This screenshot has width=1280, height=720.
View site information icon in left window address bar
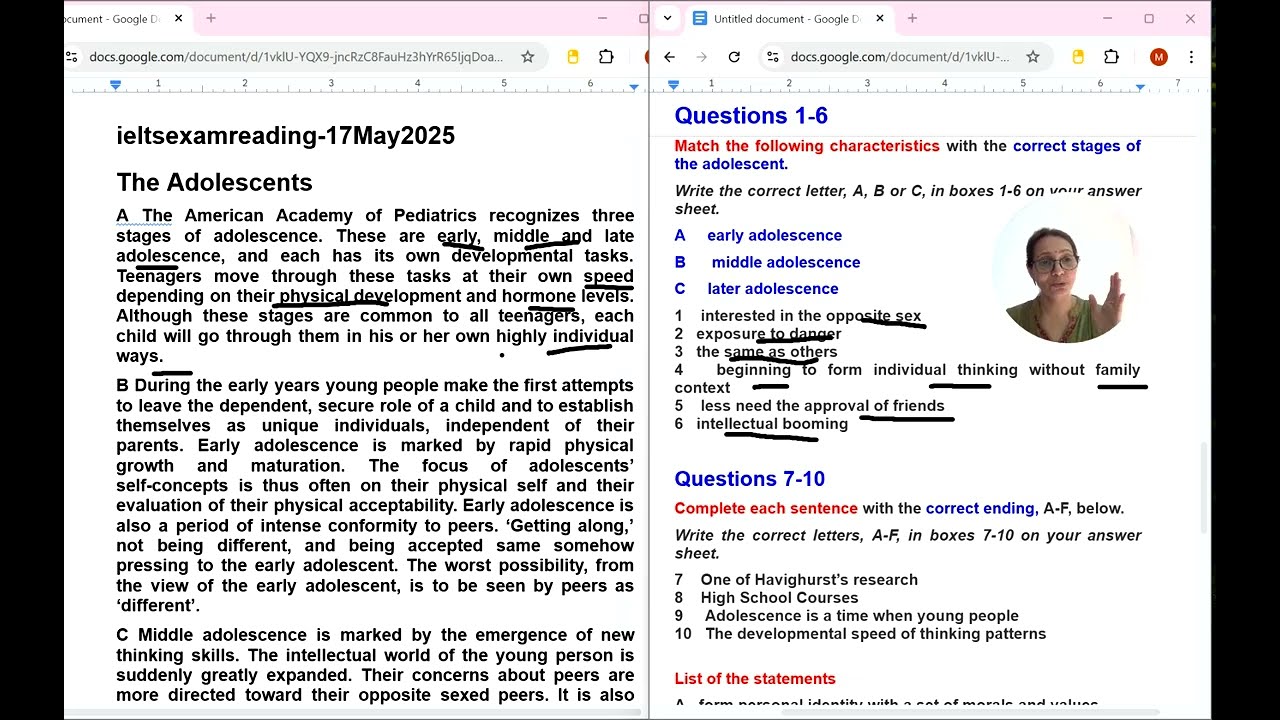click(x=72, y=57)
